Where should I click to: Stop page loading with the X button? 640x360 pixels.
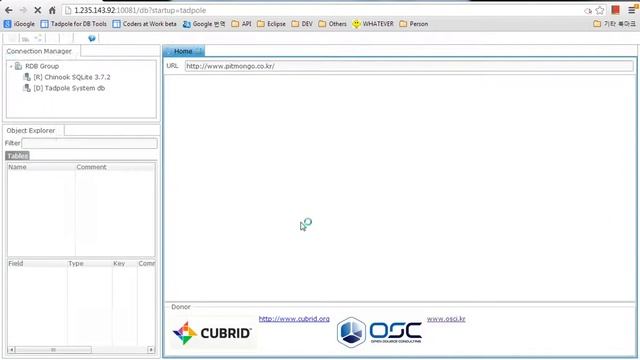pyautogui.click(x=38, y=10)
